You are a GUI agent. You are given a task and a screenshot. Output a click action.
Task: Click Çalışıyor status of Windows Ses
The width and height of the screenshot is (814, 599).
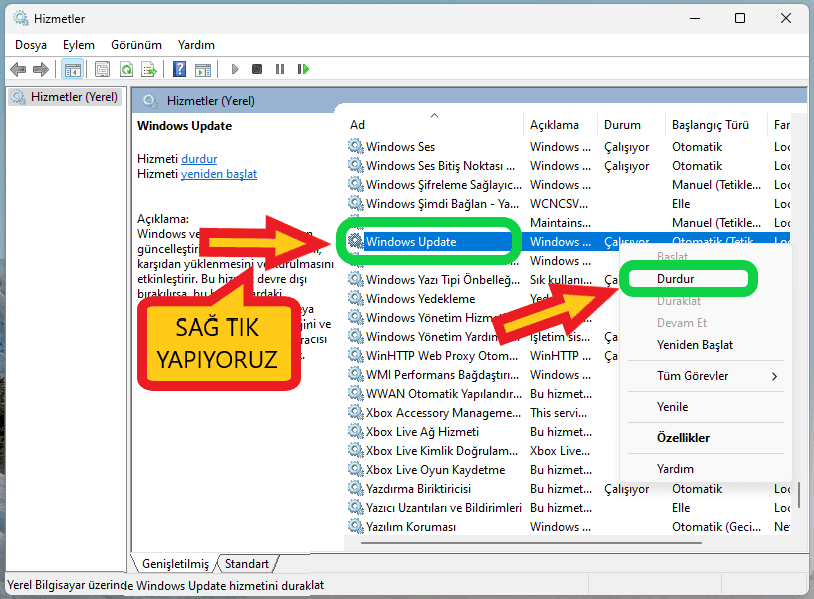coord(627,147)
